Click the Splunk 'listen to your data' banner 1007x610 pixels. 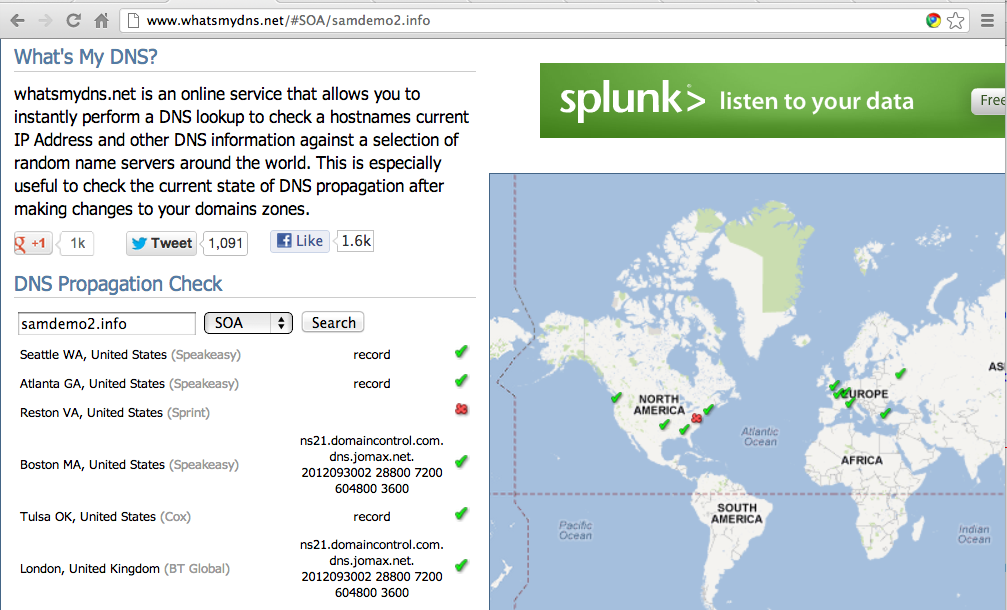[773, 100]
